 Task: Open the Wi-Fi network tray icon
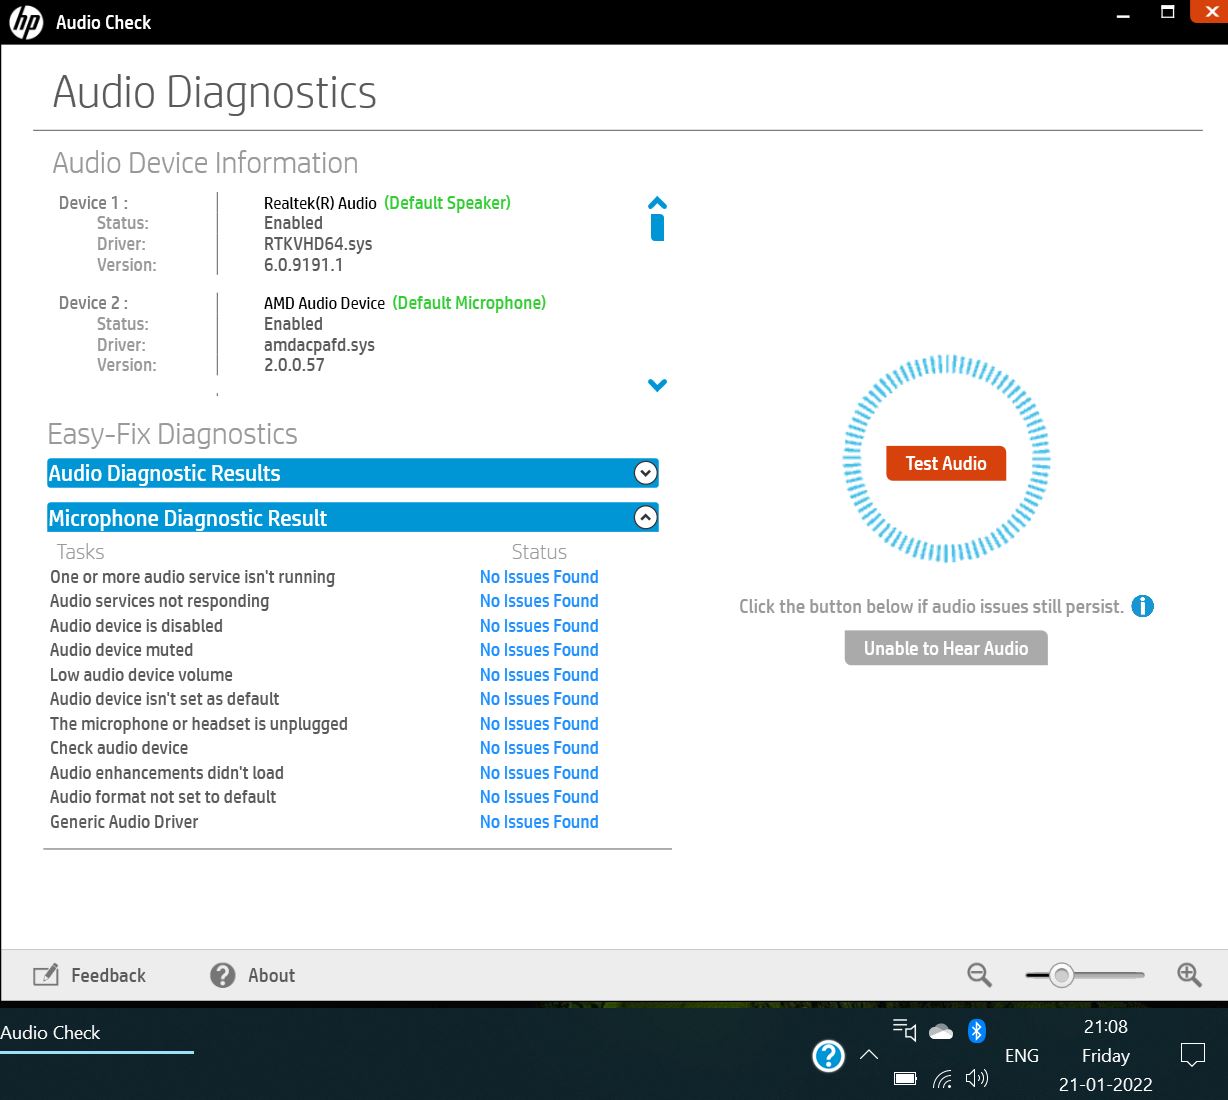942,1078
